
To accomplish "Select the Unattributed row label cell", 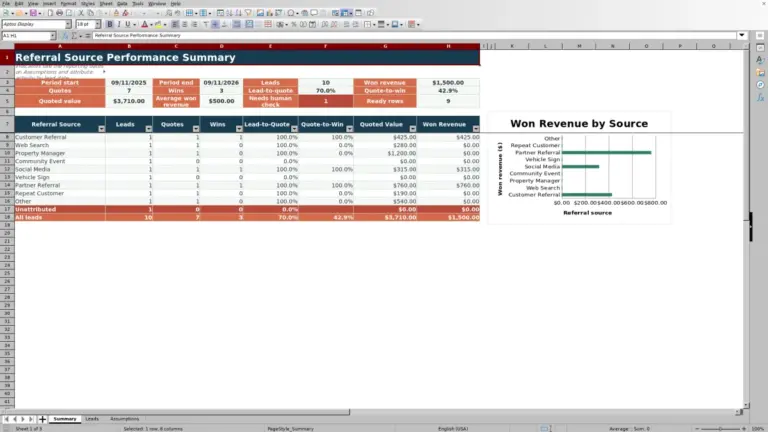I will pos(60,209).
